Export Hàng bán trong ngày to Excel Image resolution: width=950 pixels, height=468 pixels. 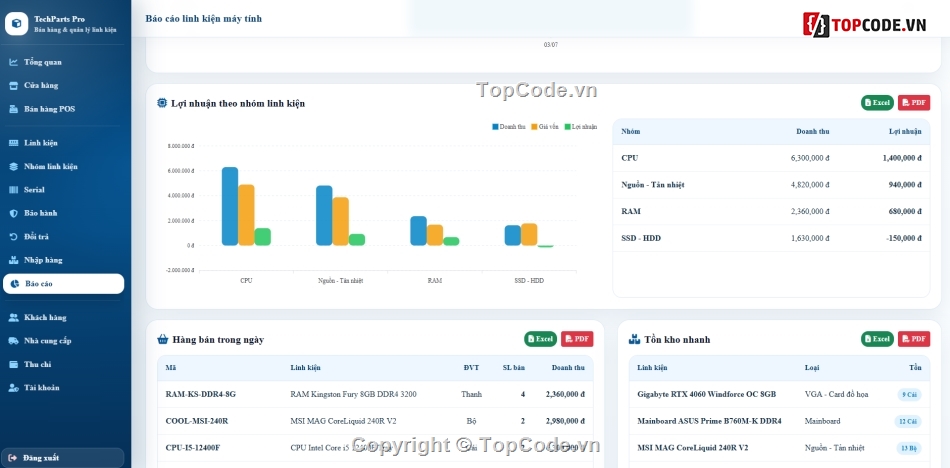pos(540,339)
